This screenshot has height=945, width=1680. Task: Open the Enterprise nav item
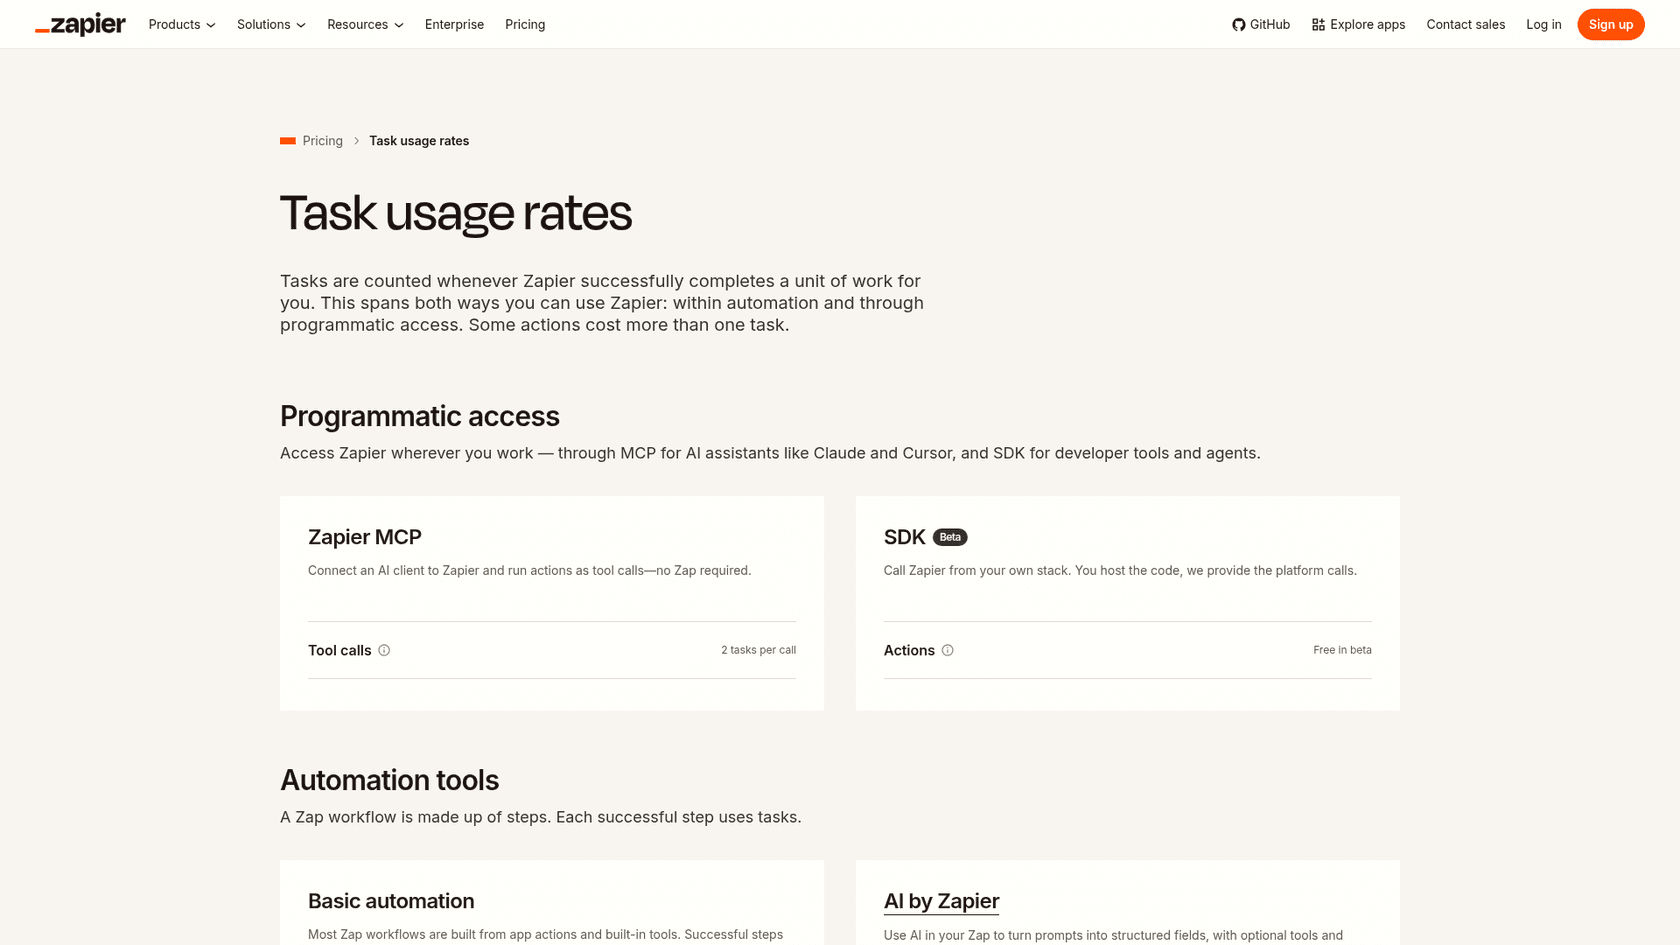click(x=454, y=24)
